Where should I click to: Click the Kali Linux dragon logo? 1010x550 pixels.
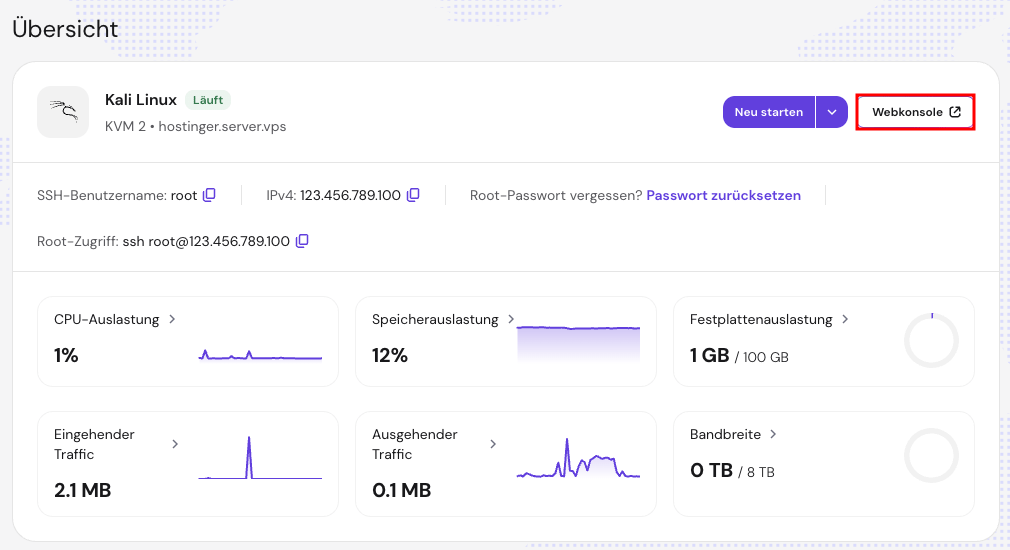click(63, 112)
